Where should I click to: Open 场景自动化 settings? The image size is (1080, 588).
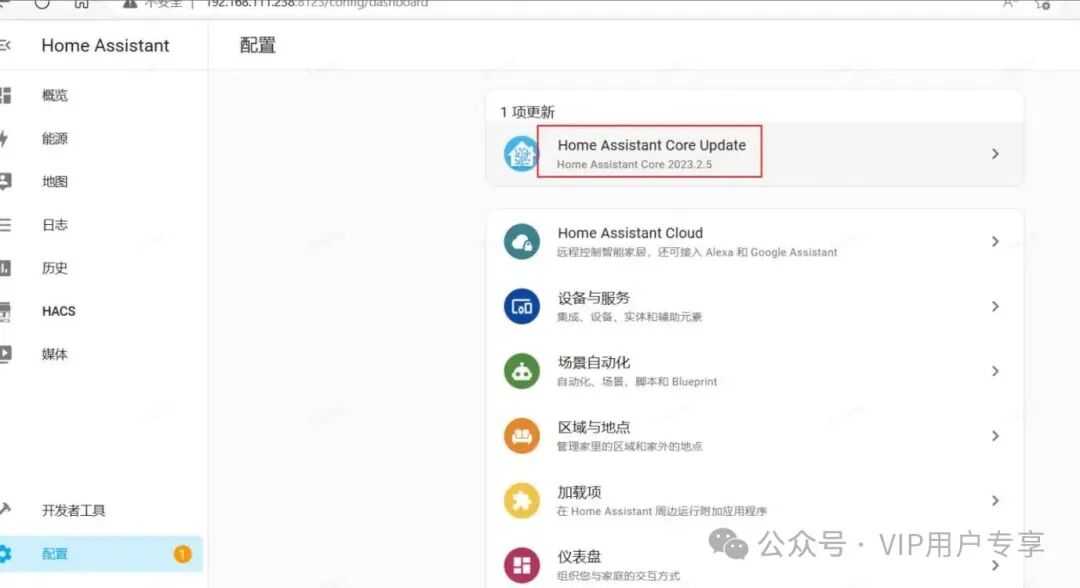(x=754, y=371)
